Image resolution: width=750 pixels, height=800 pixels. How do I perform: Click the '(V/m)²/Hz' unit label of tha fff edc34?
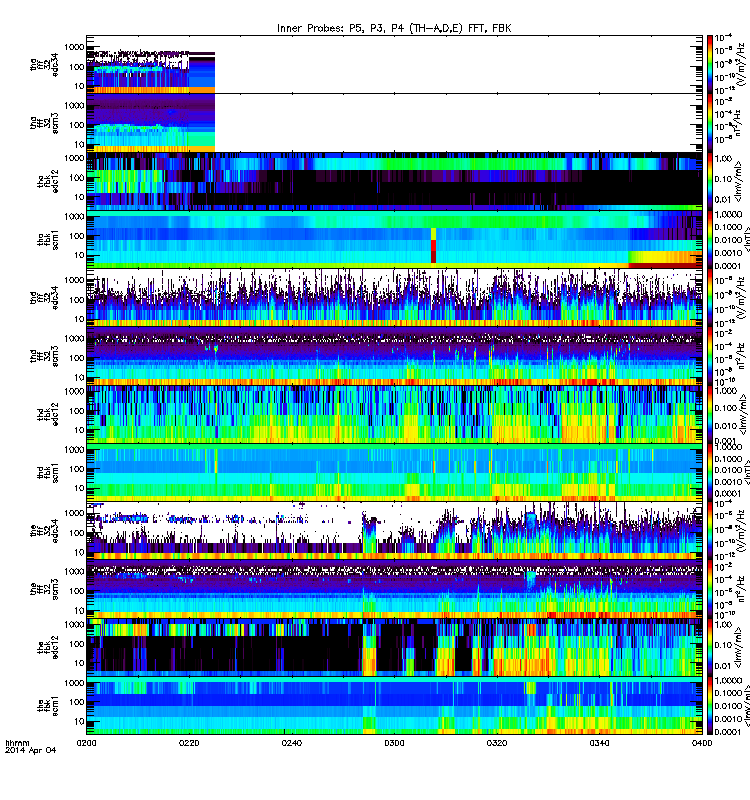(x=740, y=64)
